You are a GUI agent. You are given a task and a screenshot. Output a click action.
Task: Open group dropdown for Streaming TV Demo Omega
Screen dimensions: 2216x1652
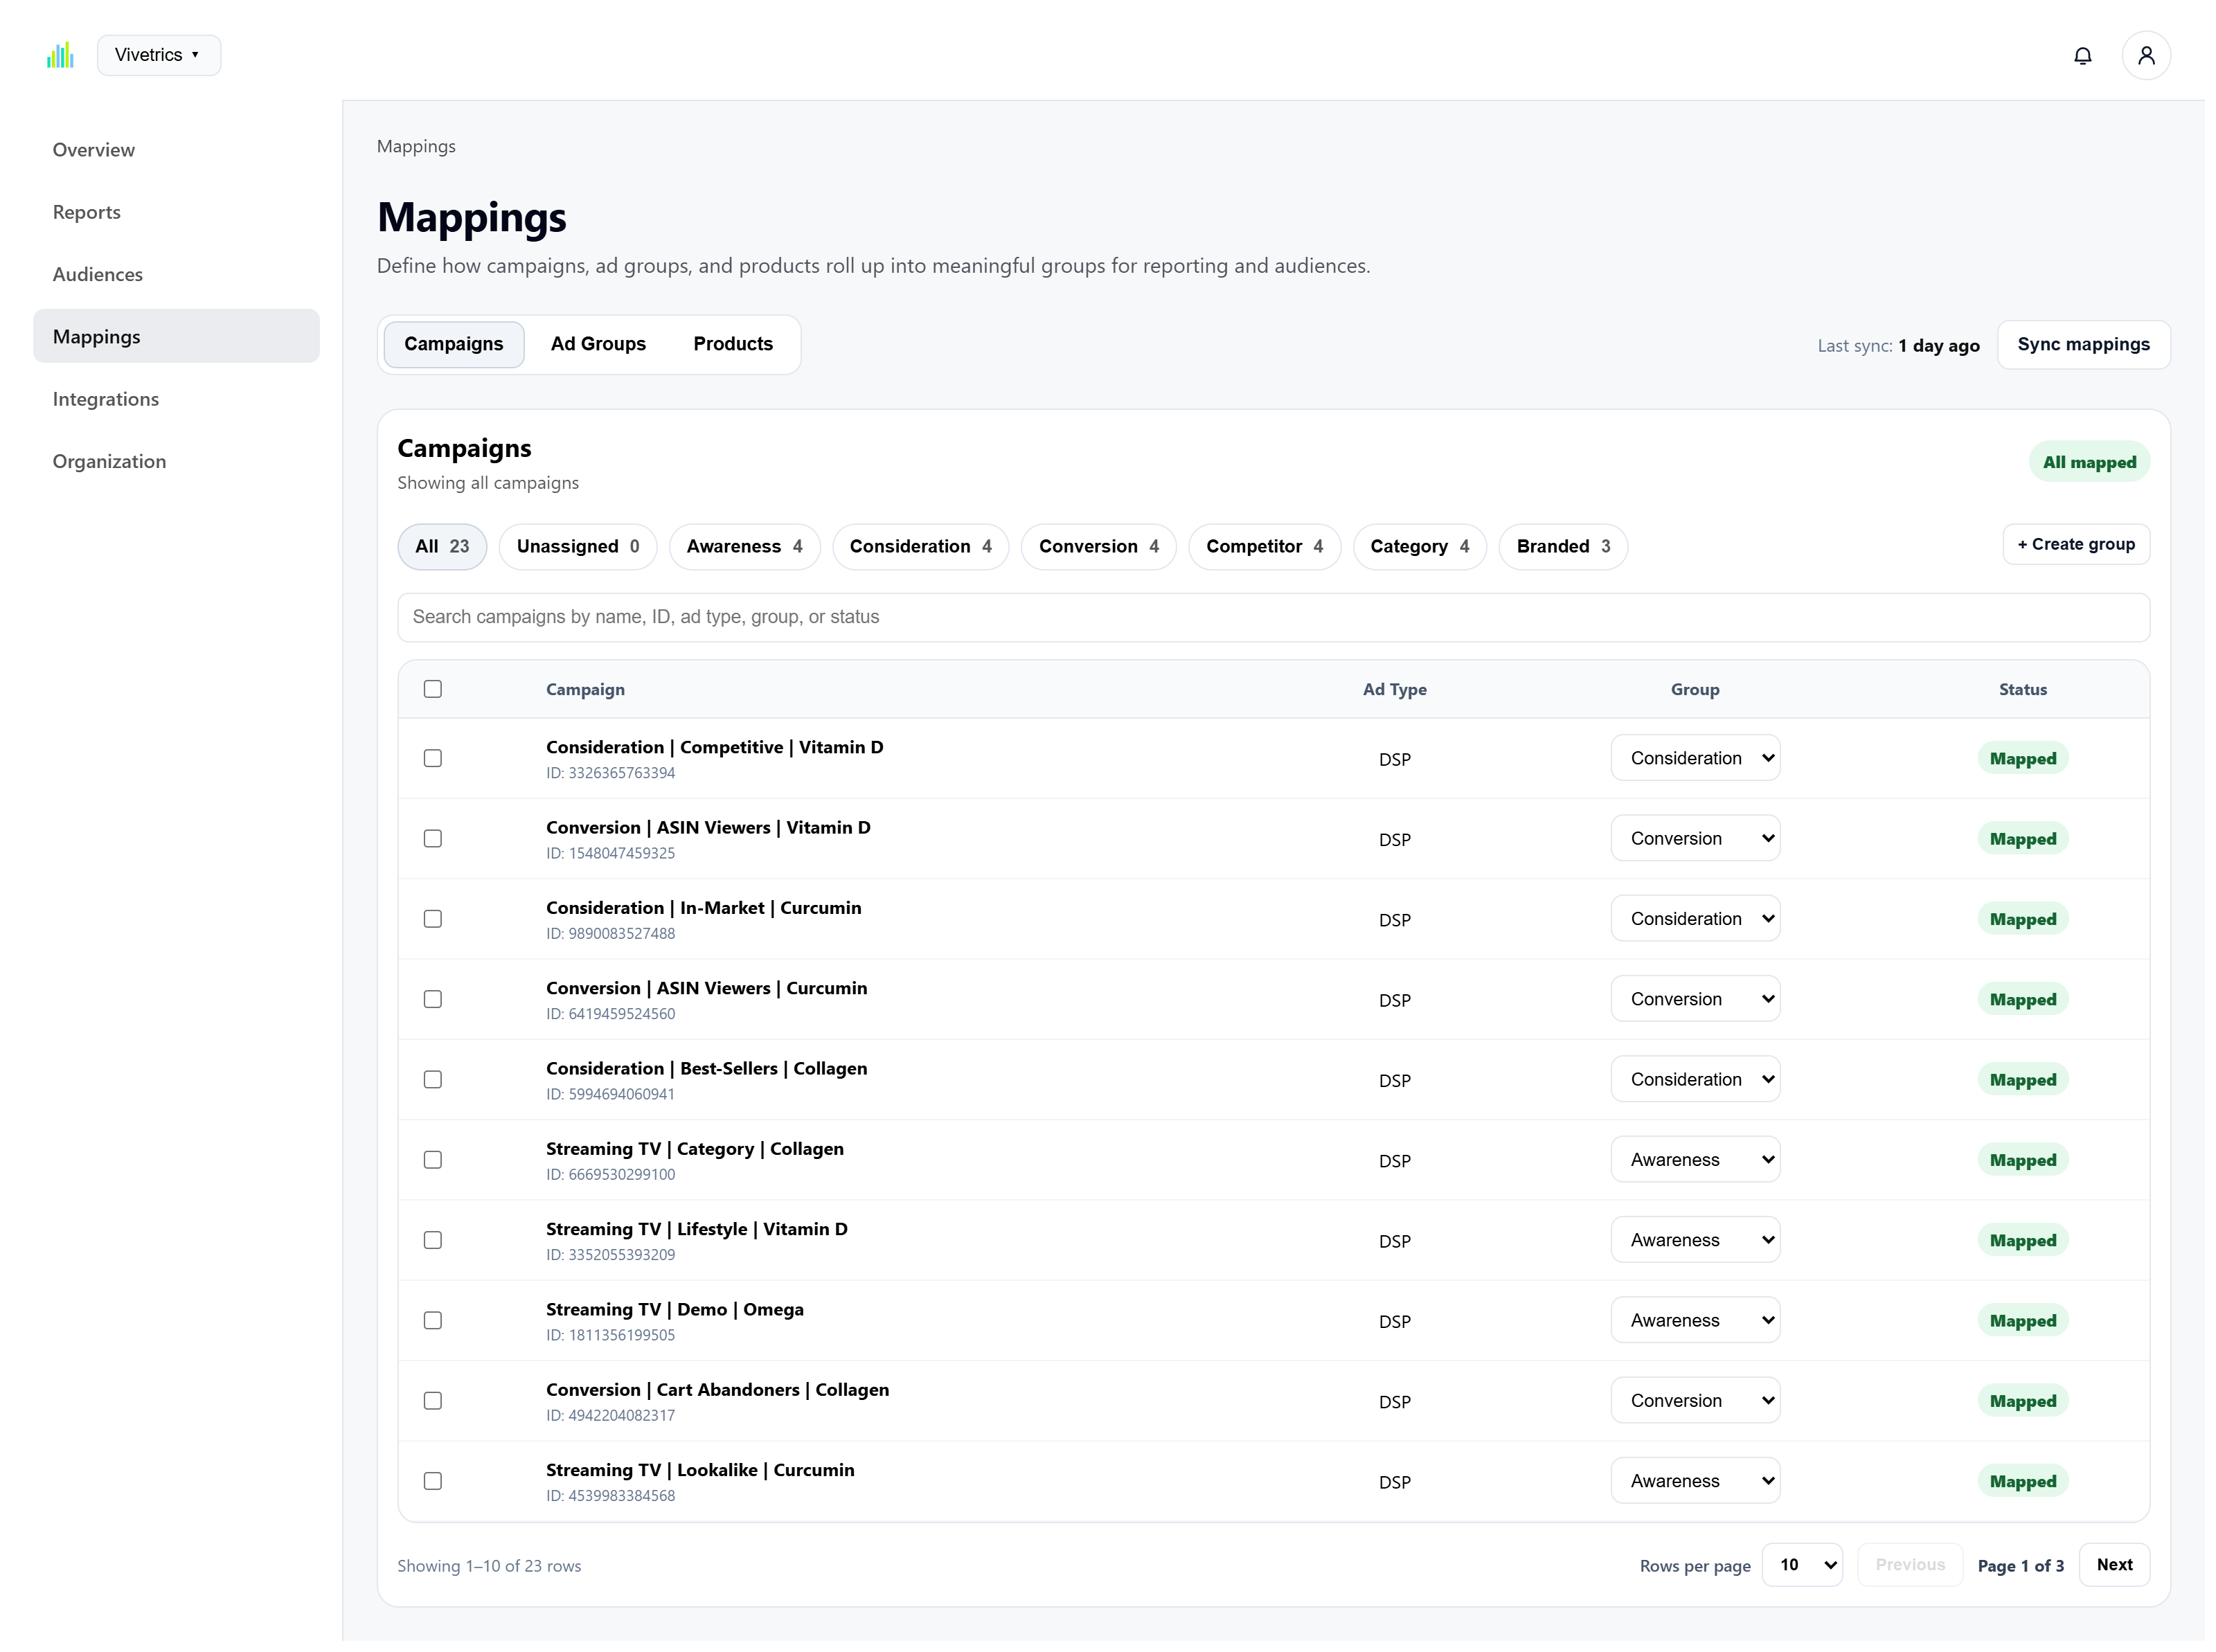click(1695, 1320)
